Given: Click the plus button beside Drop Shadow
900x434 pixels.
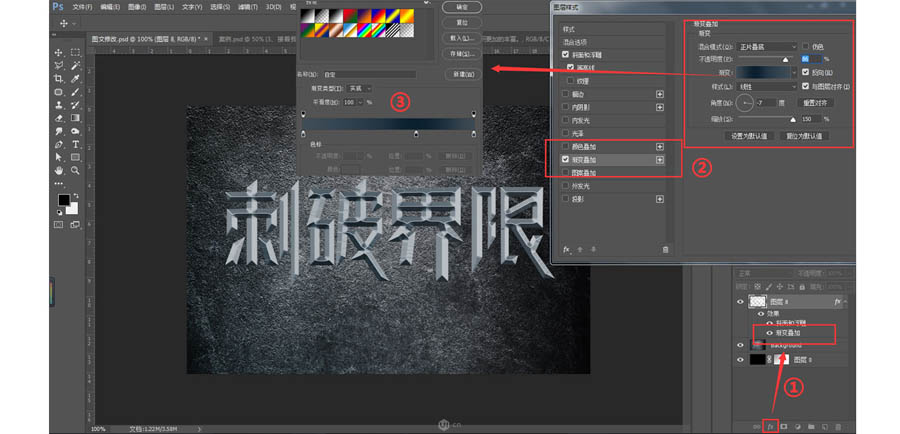Looking at the screenshot, I should click(660, 199).
